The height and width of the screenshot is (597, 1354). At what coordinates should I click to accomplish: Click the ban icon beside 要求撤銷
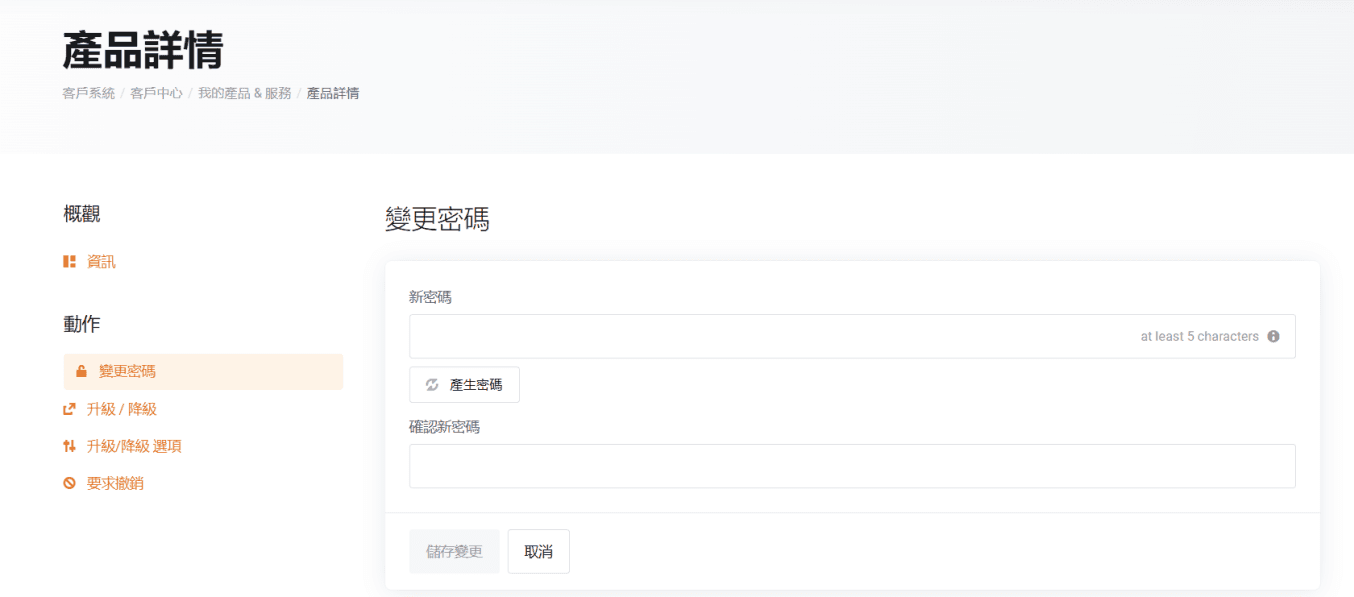coord(70,483)
